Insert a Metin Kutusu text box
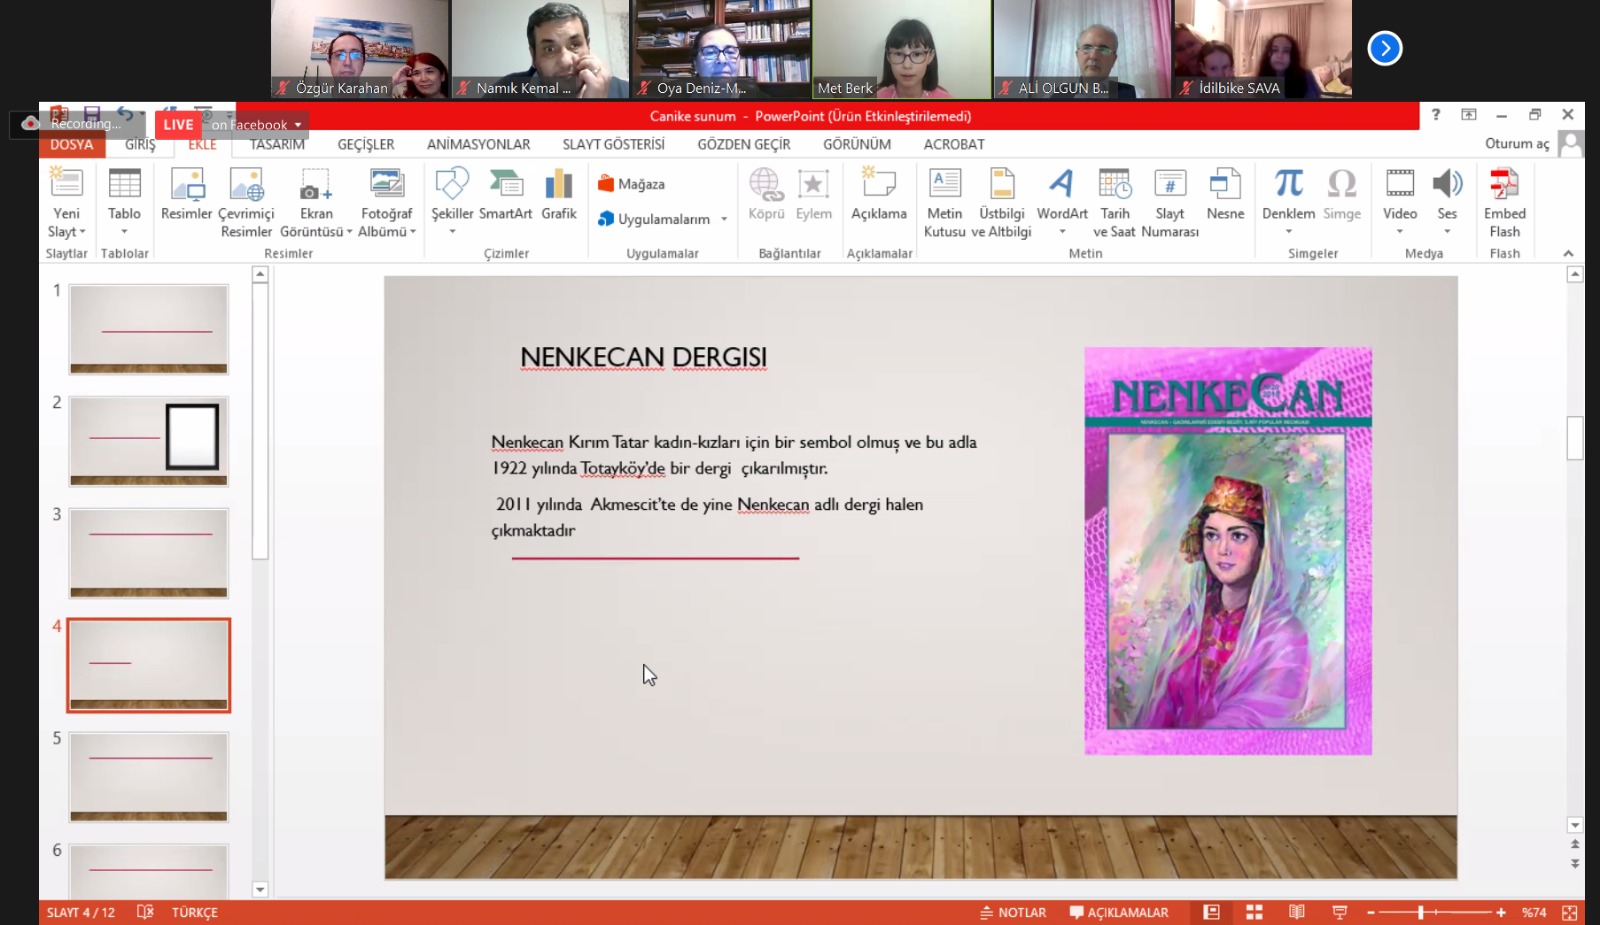 pyautogui.click(x=945, y=204)
